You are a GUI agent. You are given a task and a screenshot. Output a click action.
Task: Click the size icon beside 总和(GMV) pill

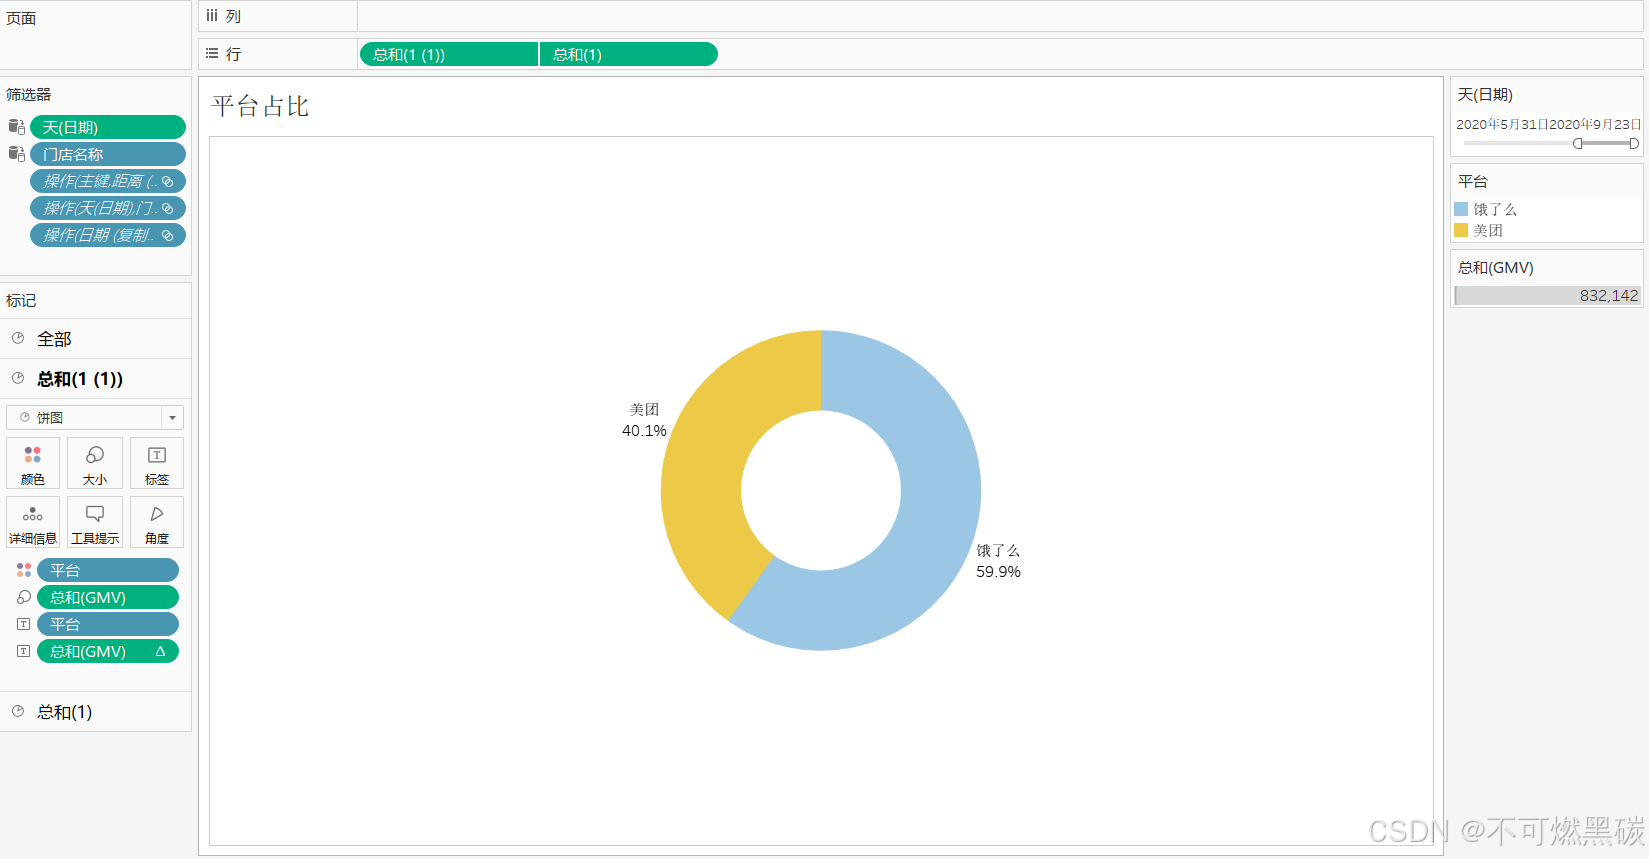tap(24, 597)
